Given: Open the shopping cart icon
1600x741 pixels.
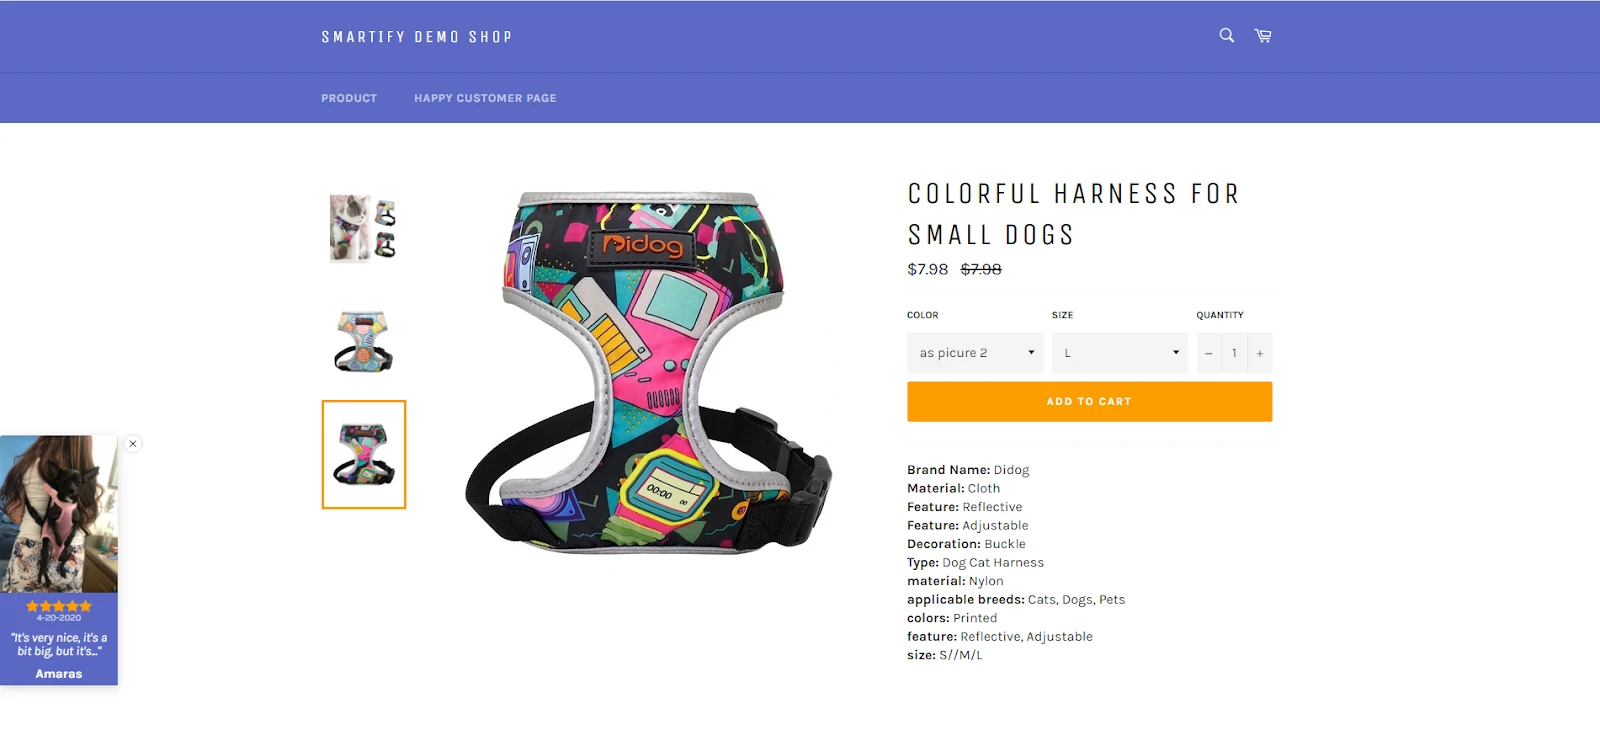Looking at the screenshot, I should point(1263,36).
